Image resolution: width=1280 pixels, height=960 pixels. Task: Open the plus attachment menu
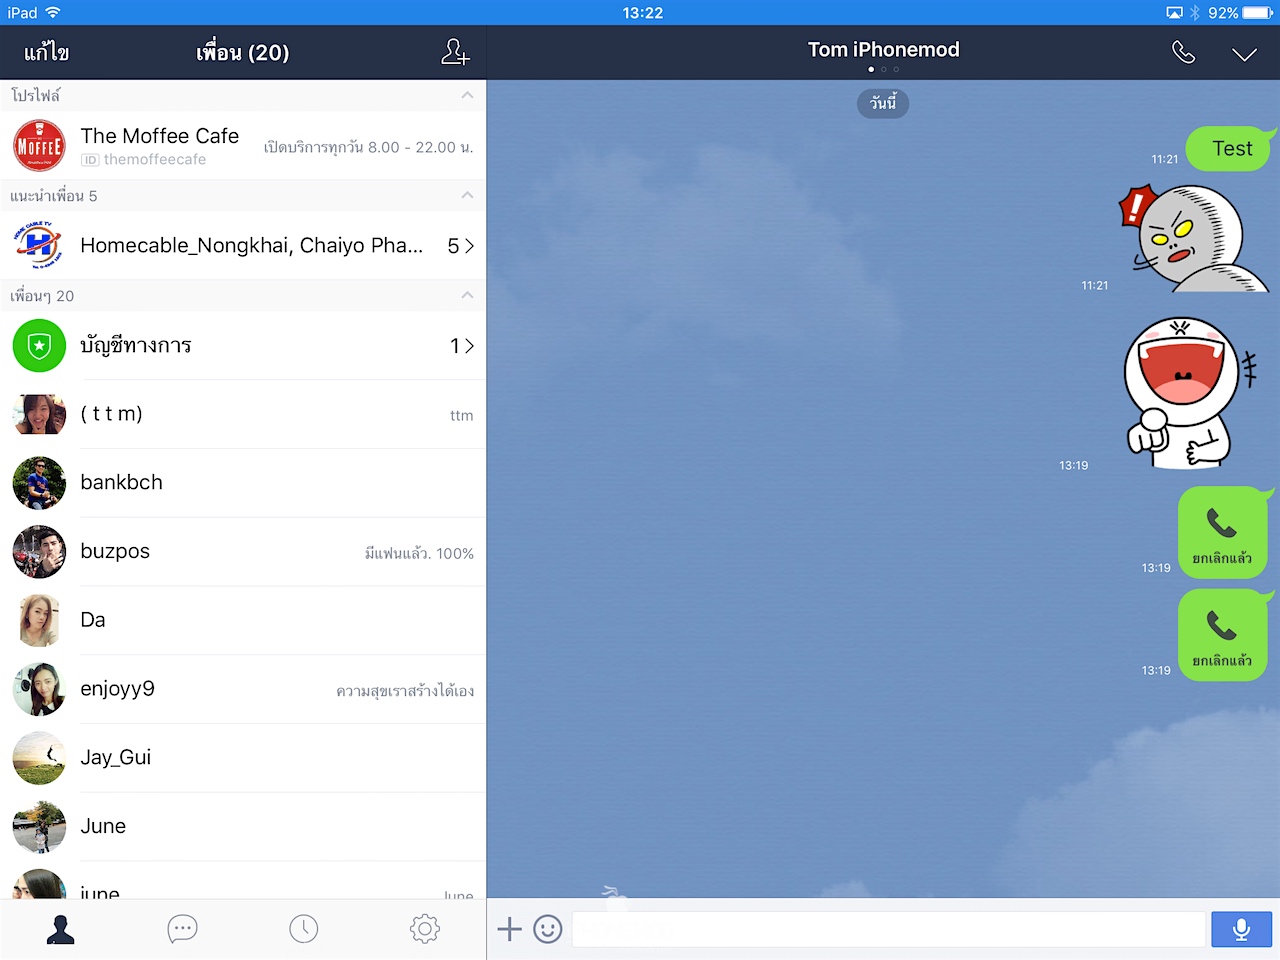[509, 929]
